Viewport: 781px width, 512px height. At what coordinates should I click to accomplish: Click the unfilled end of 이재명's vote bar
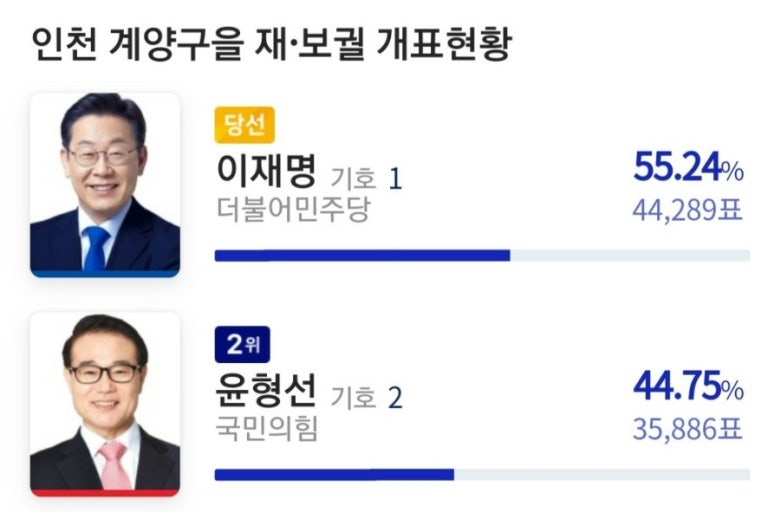point(630,256)
